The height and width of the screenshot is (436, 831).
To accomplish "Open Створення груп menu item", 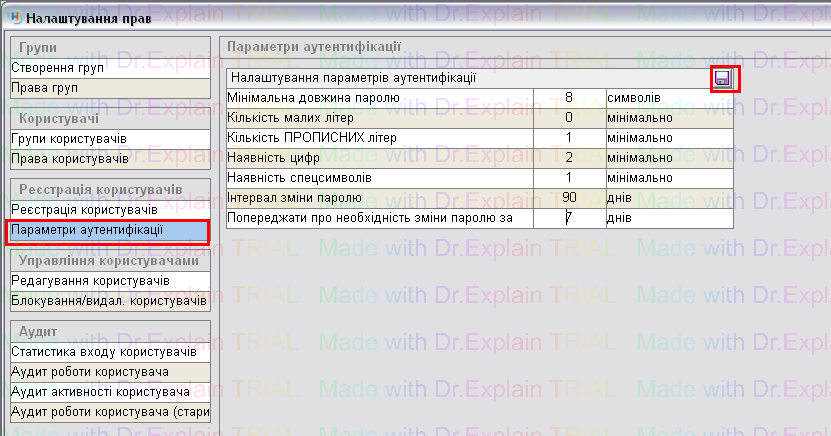I will (x=108, y=68).
